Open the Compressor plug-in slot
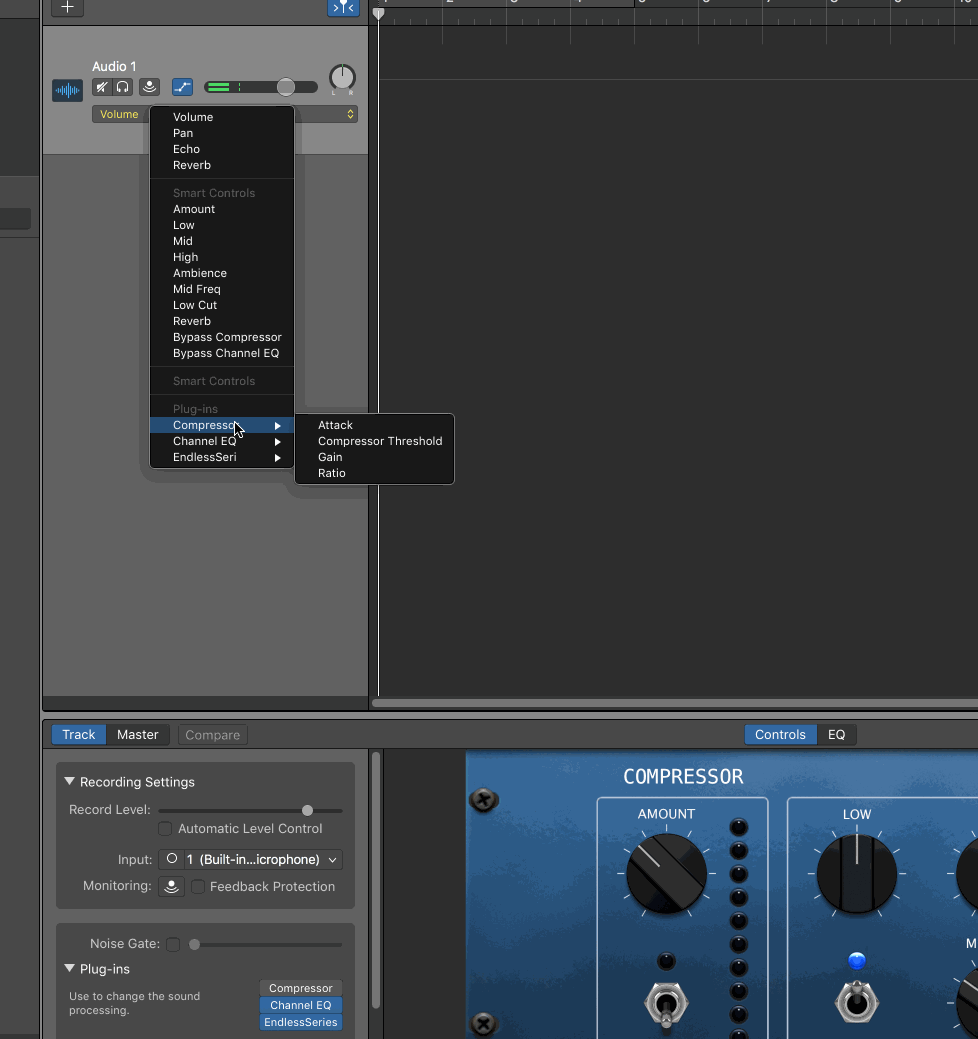Viewport: 978px width, 1039px height. click(x=301, y=988)
